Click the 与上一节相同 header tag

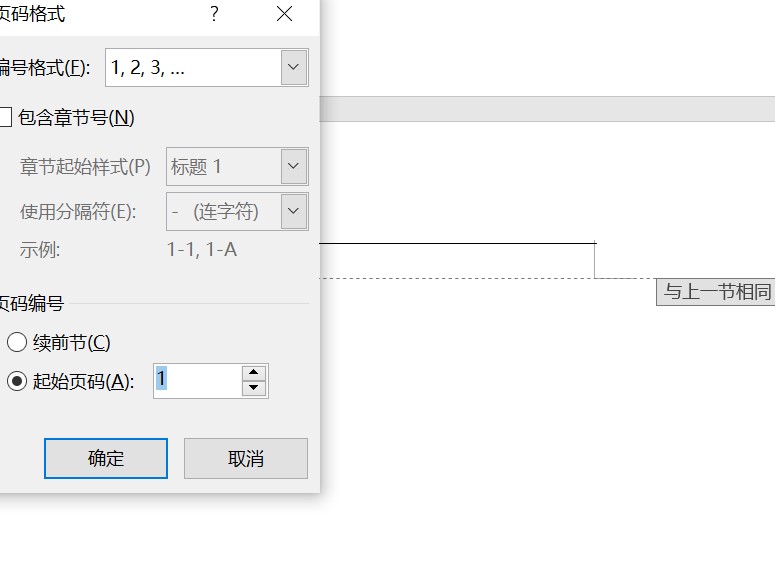717,292
